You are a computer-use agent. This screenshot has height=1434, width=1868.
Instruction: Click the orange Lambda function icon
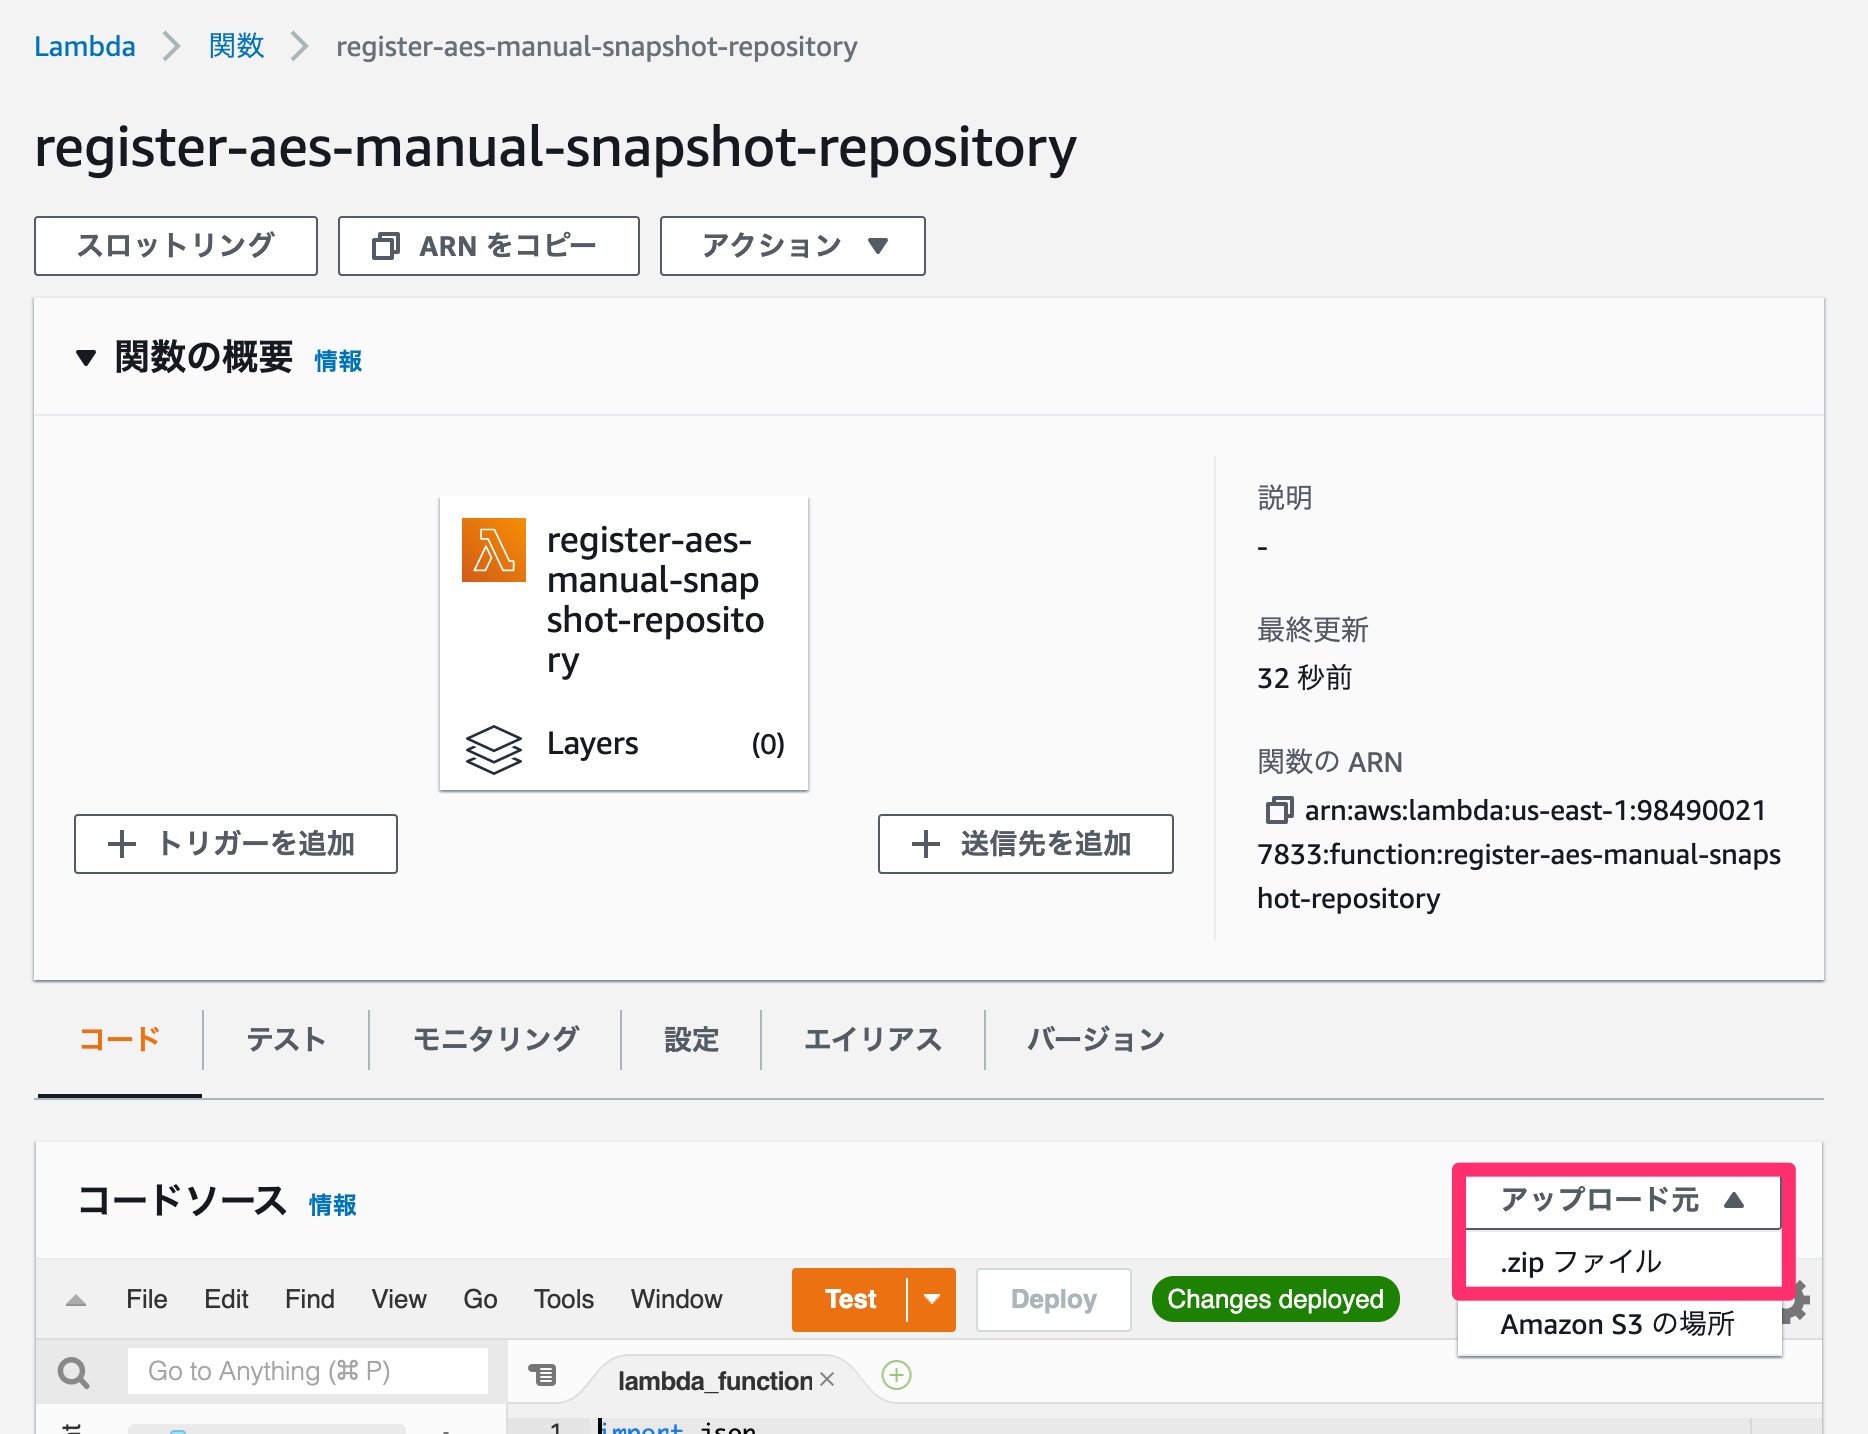click(x=494, y=549)
